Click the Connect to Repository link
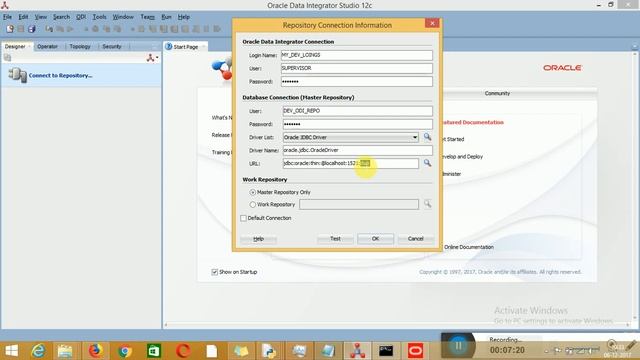 pos(60,76)
